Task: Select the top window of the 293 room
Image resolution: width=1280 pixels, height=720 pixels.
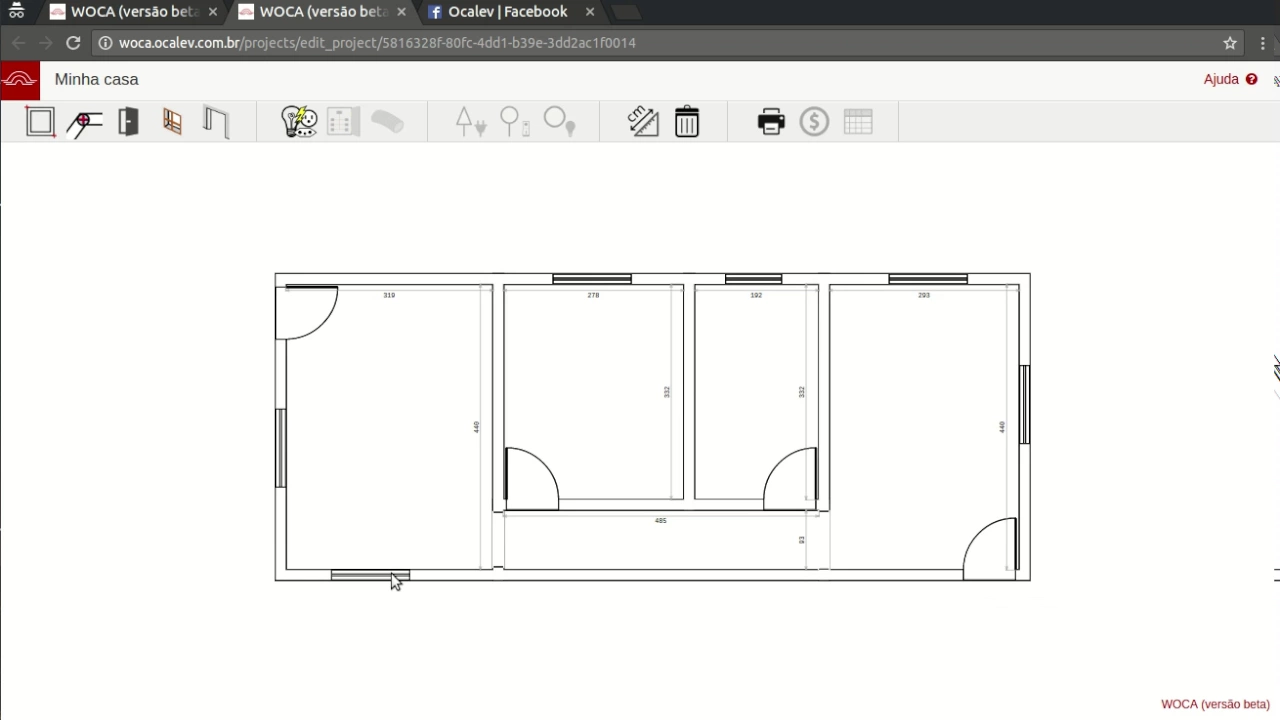Action: point(928,279)
